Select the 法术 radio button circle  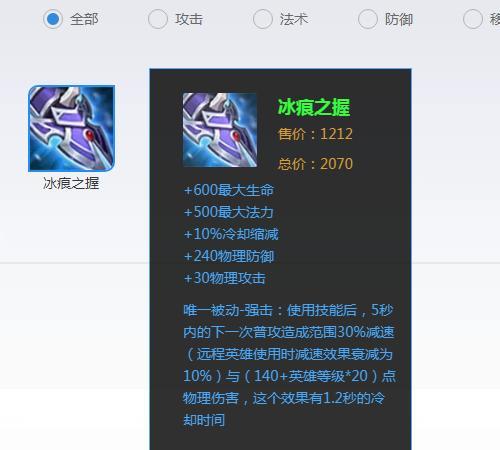[263, 19]
